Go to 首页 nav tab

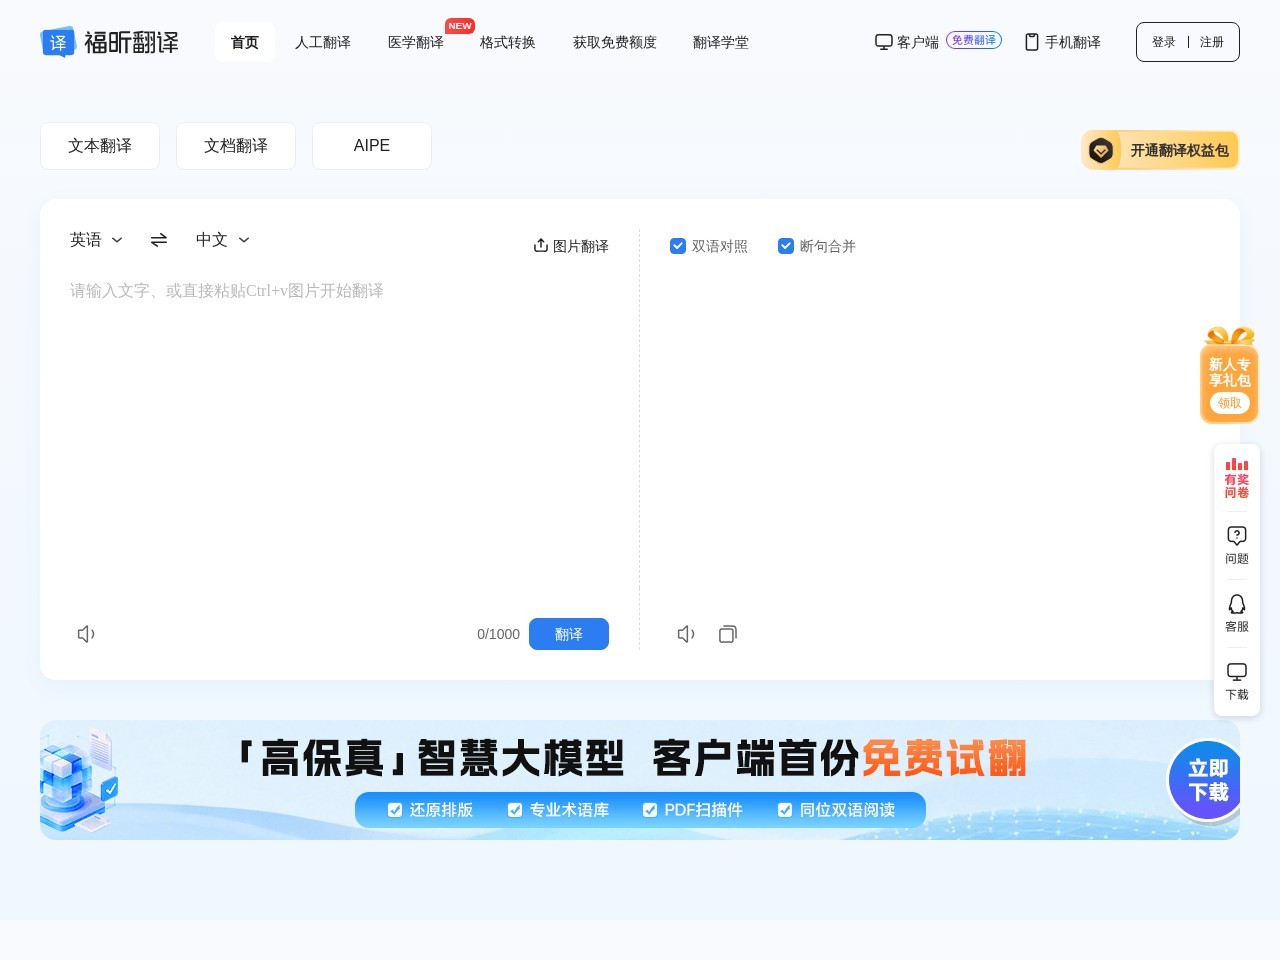pyautogui.click(x=245, y=42)
